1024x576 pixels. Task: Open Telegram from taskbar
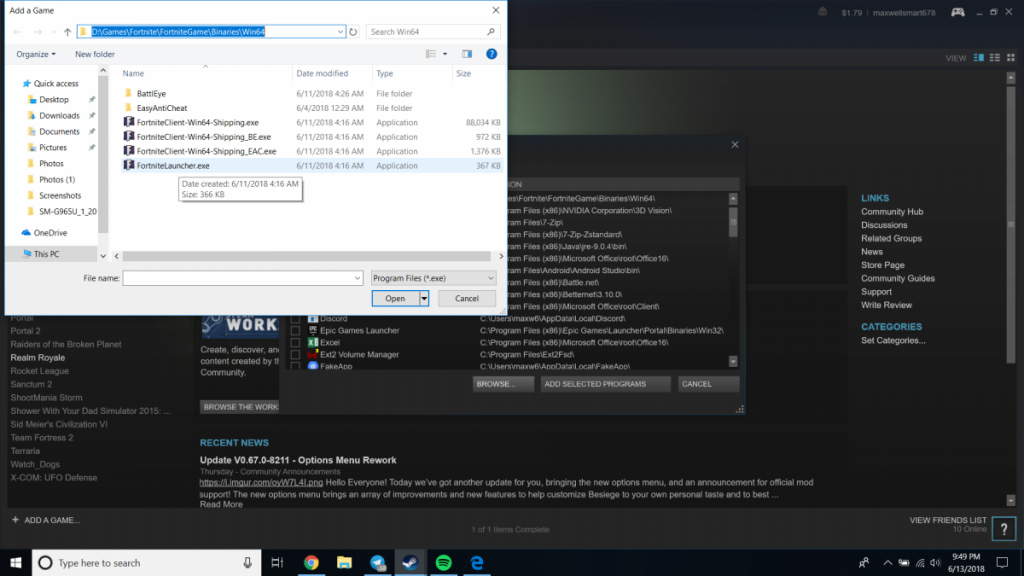click(x=377, y=562)
